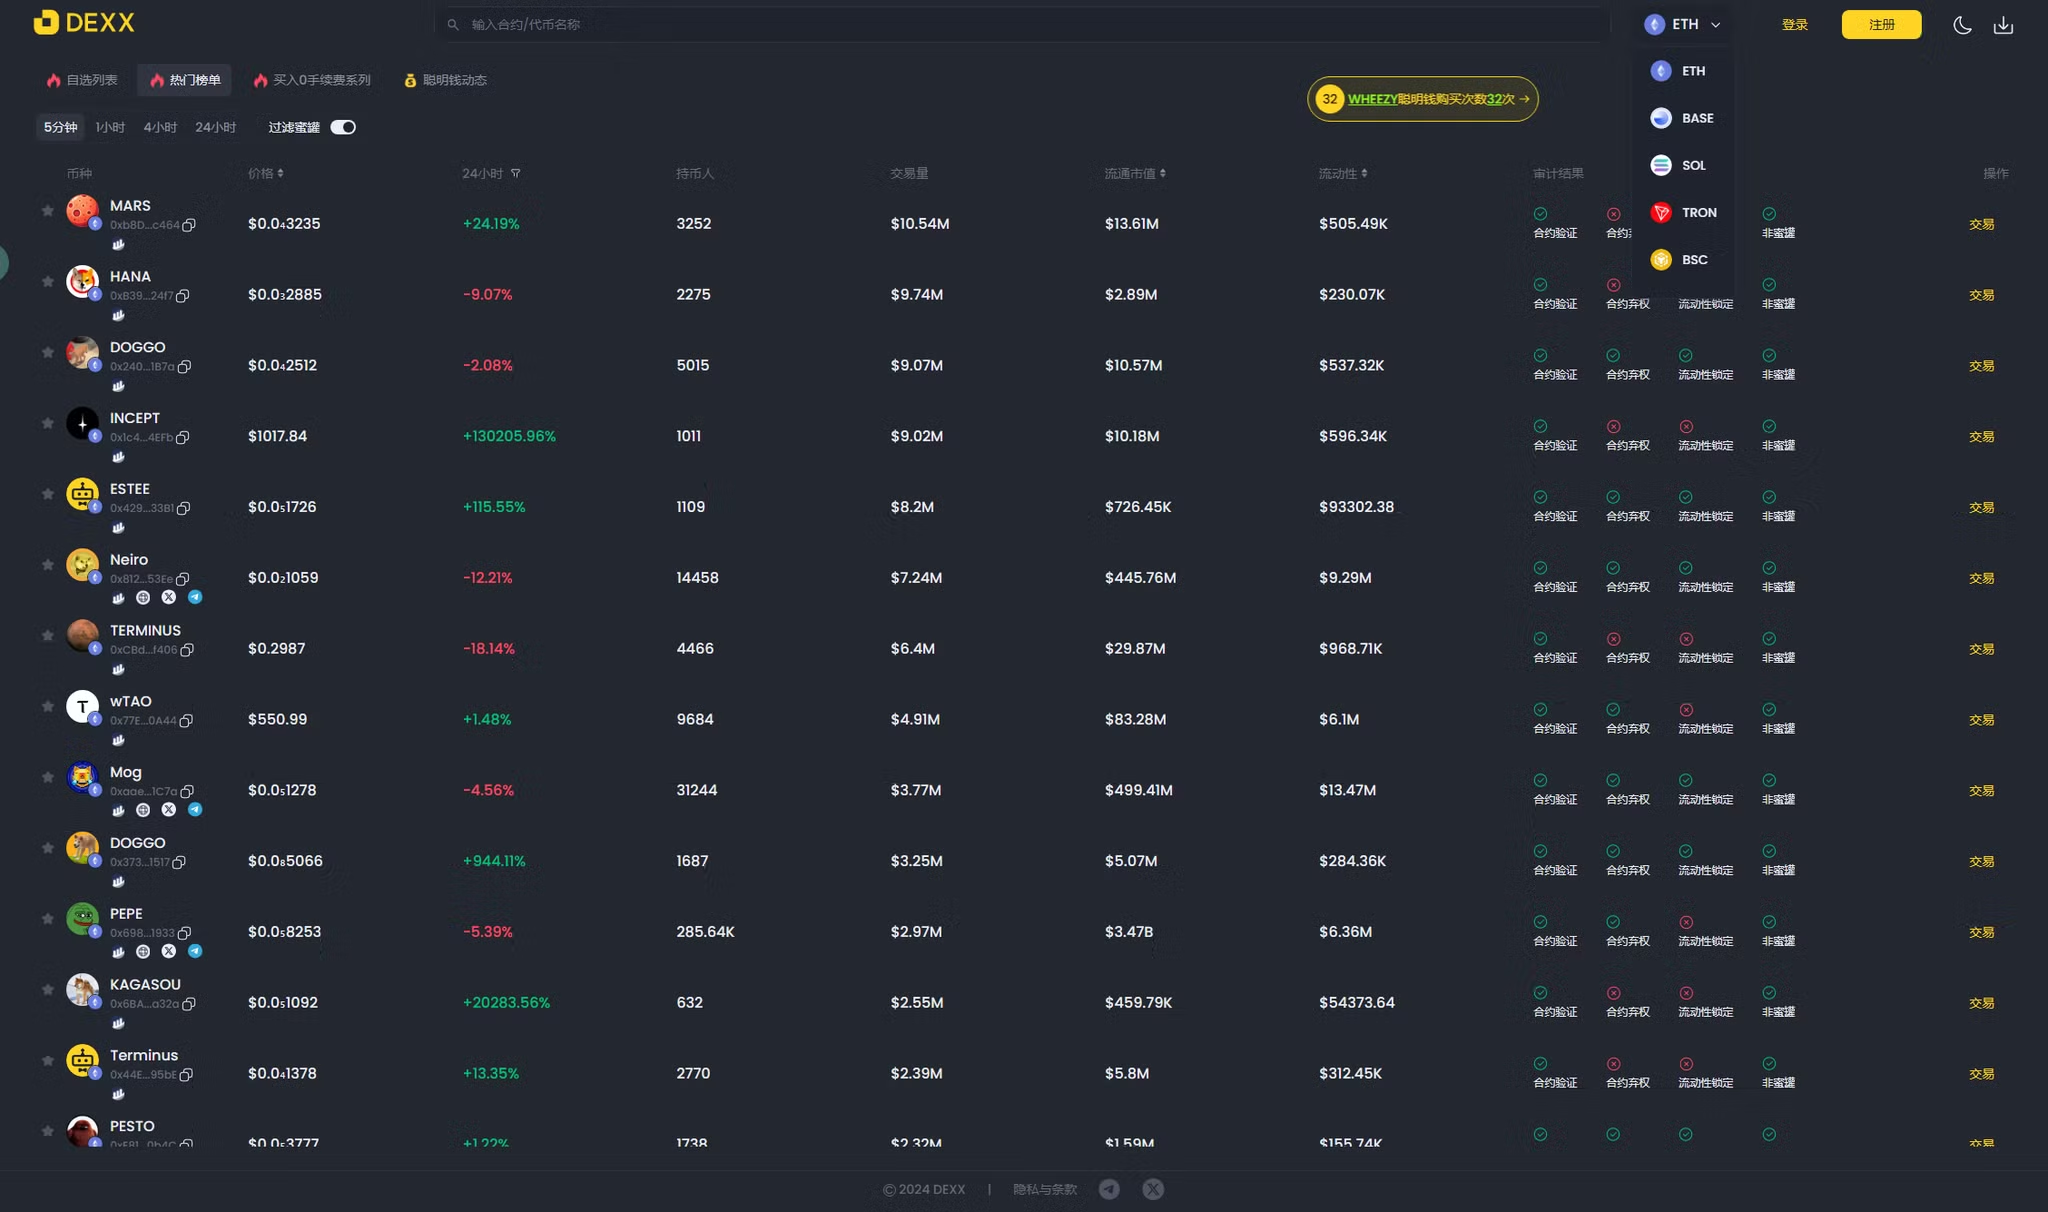This screenshot has width=2048, height=1212.
Task: Switch to the 4小时 timeframe
Action: [160, 127]
